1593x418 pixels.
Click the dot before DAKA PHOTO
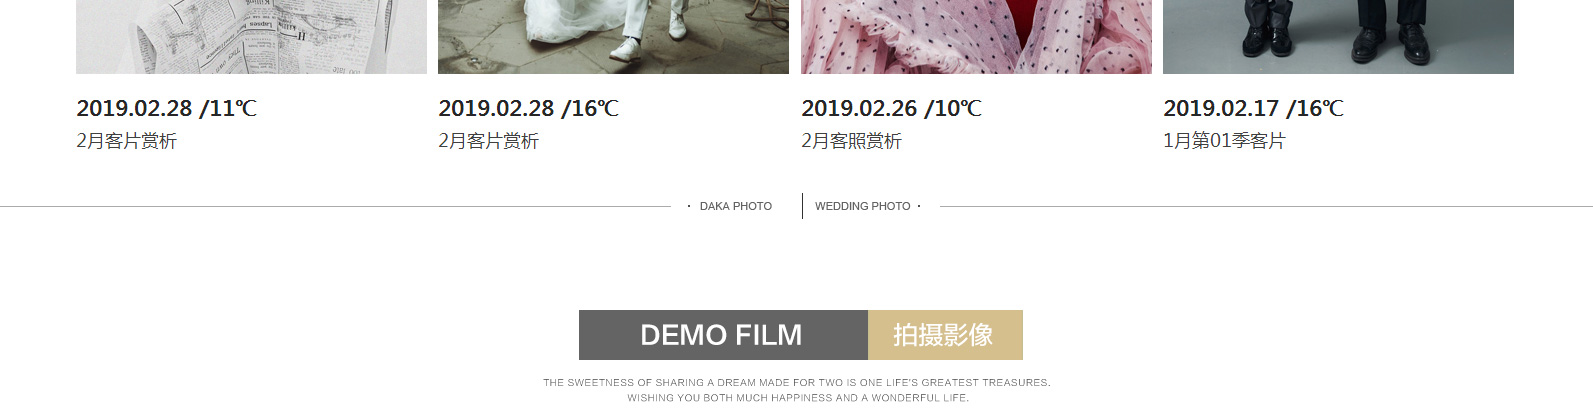(x=689, y=206)
